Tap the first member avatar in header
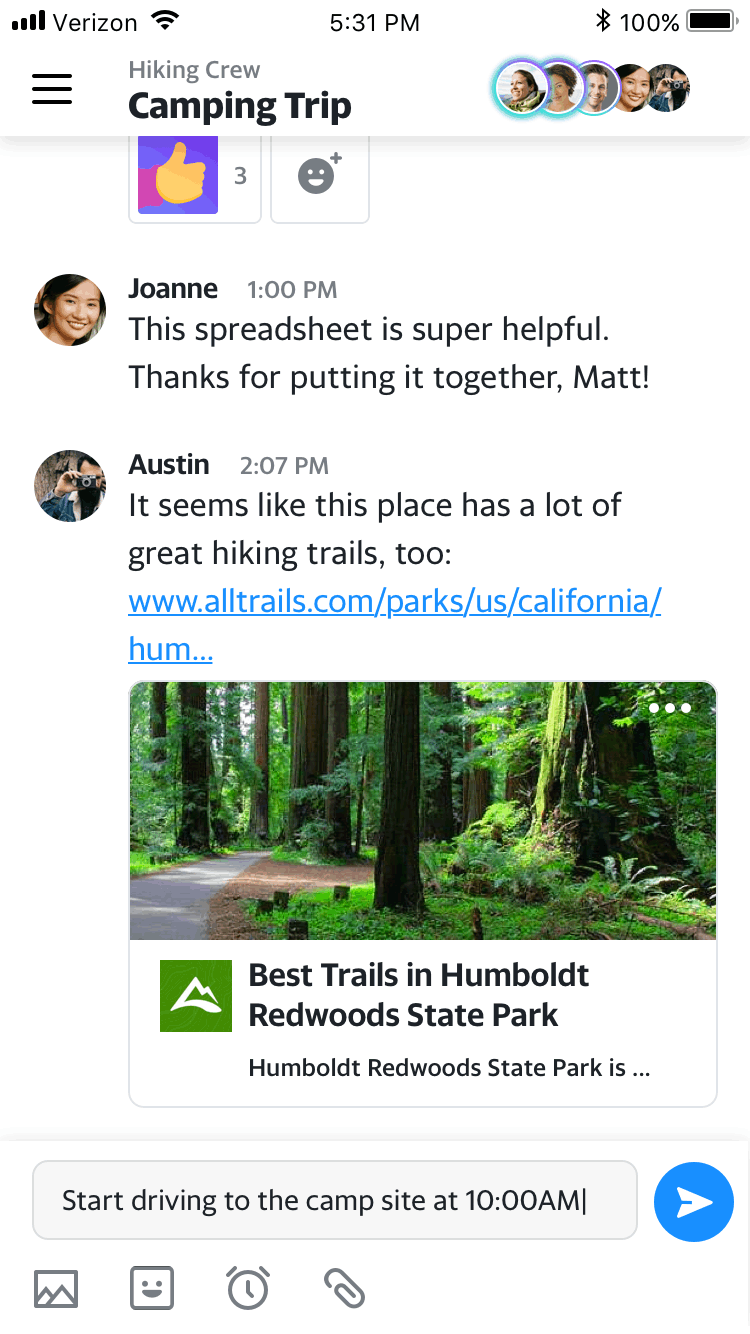750x1334 pixels. (521, 89)
